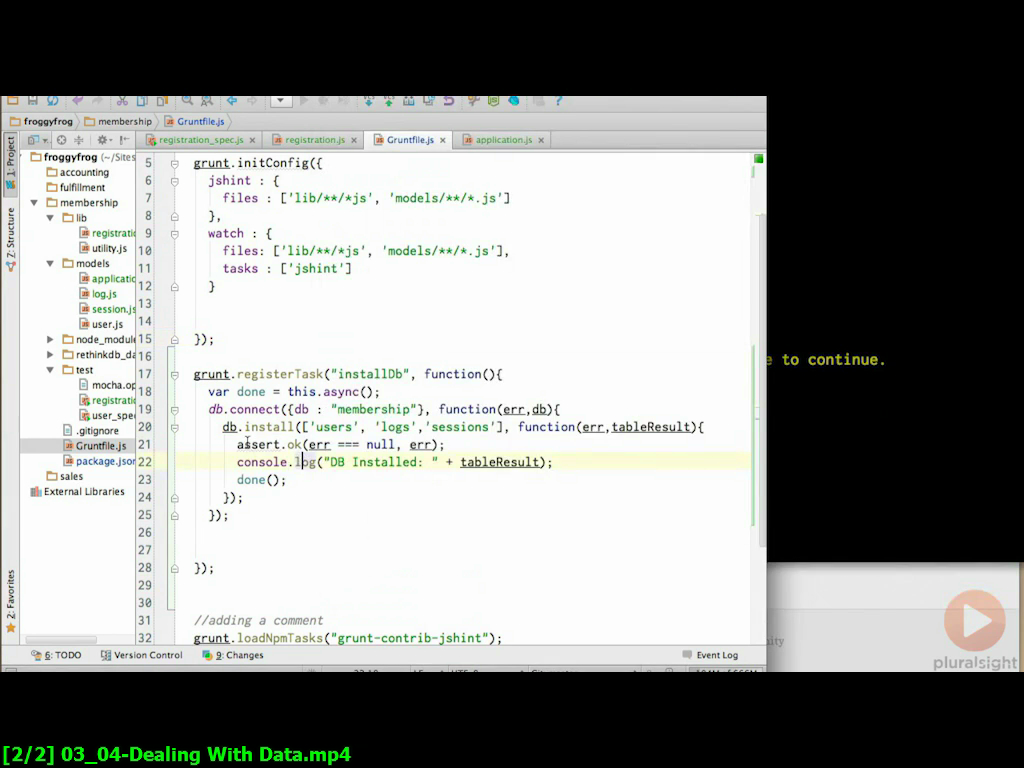Collapse the models folder
1024x768 pixels.
point(50,264)
